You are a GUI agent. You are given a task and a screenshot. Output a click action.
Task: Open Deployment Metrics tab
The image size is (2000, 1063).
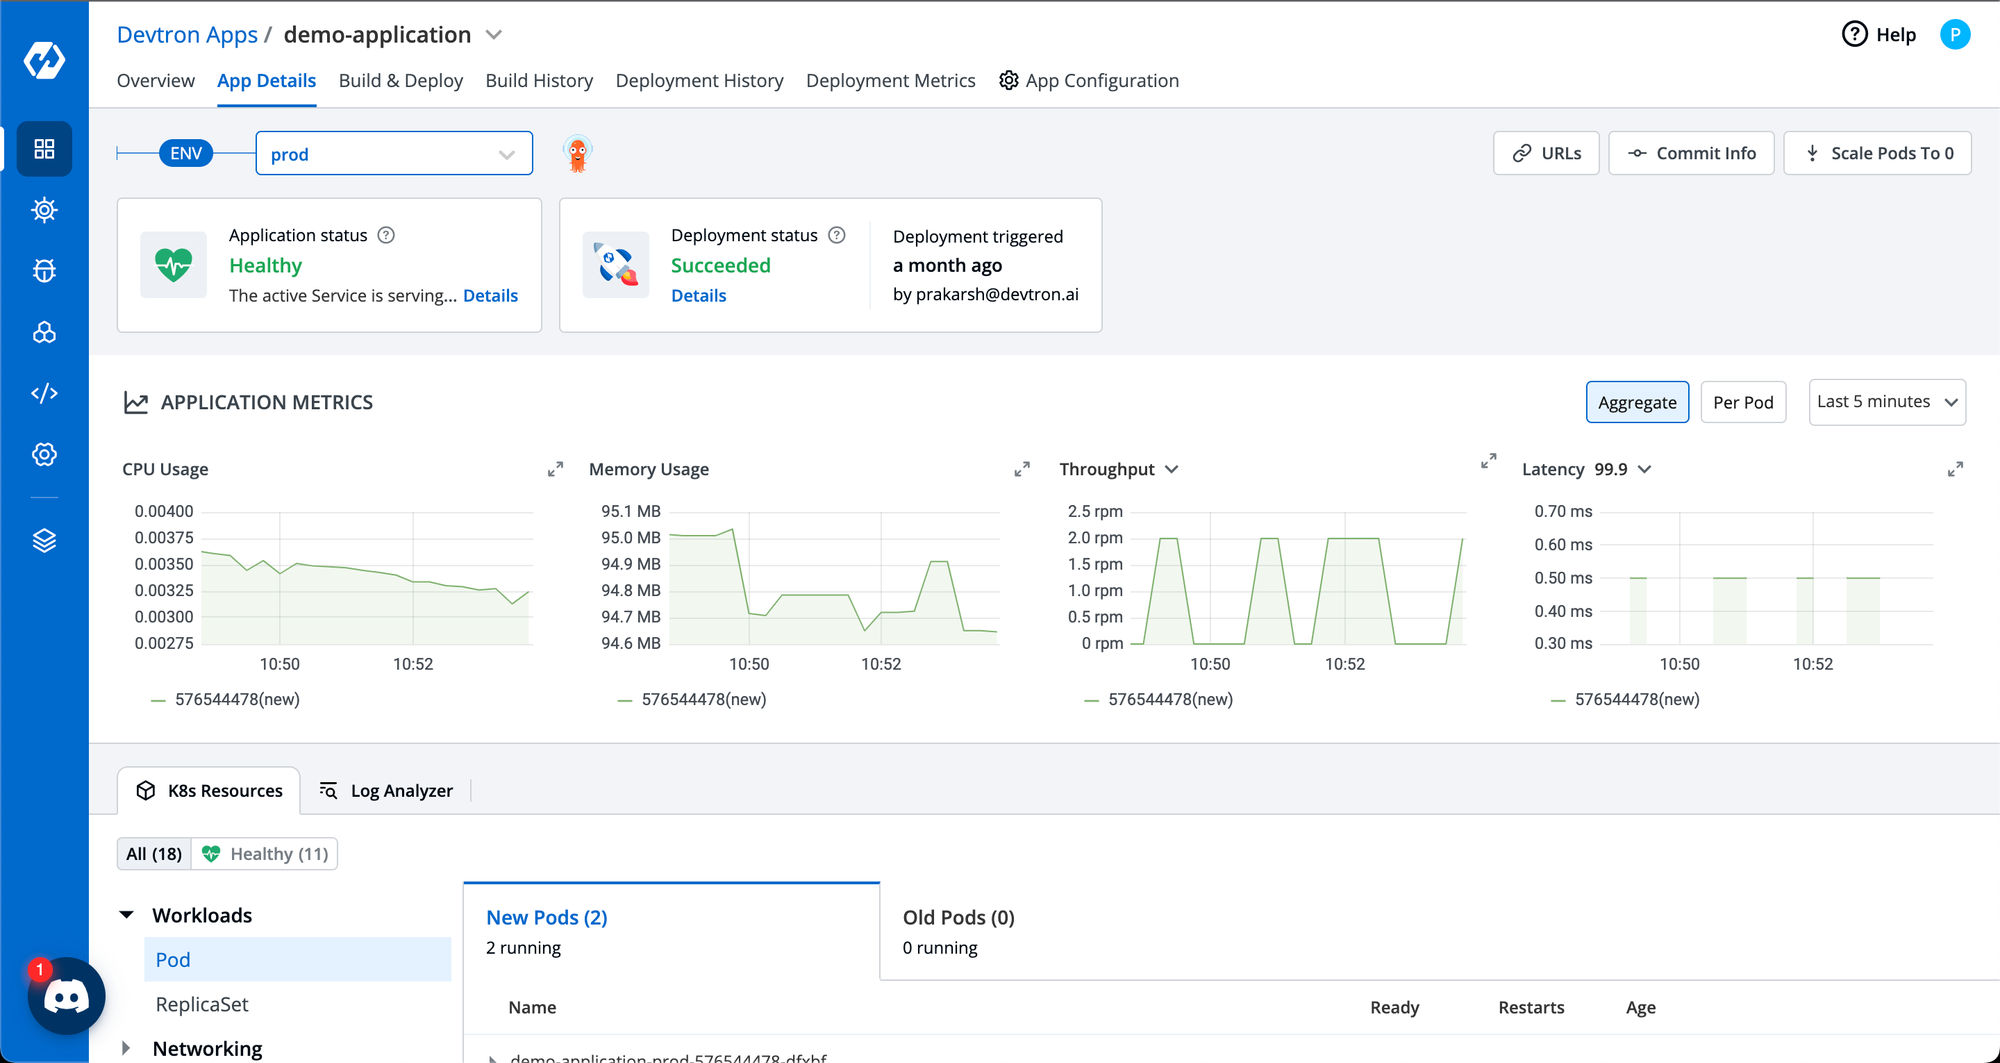coord(891,81)
